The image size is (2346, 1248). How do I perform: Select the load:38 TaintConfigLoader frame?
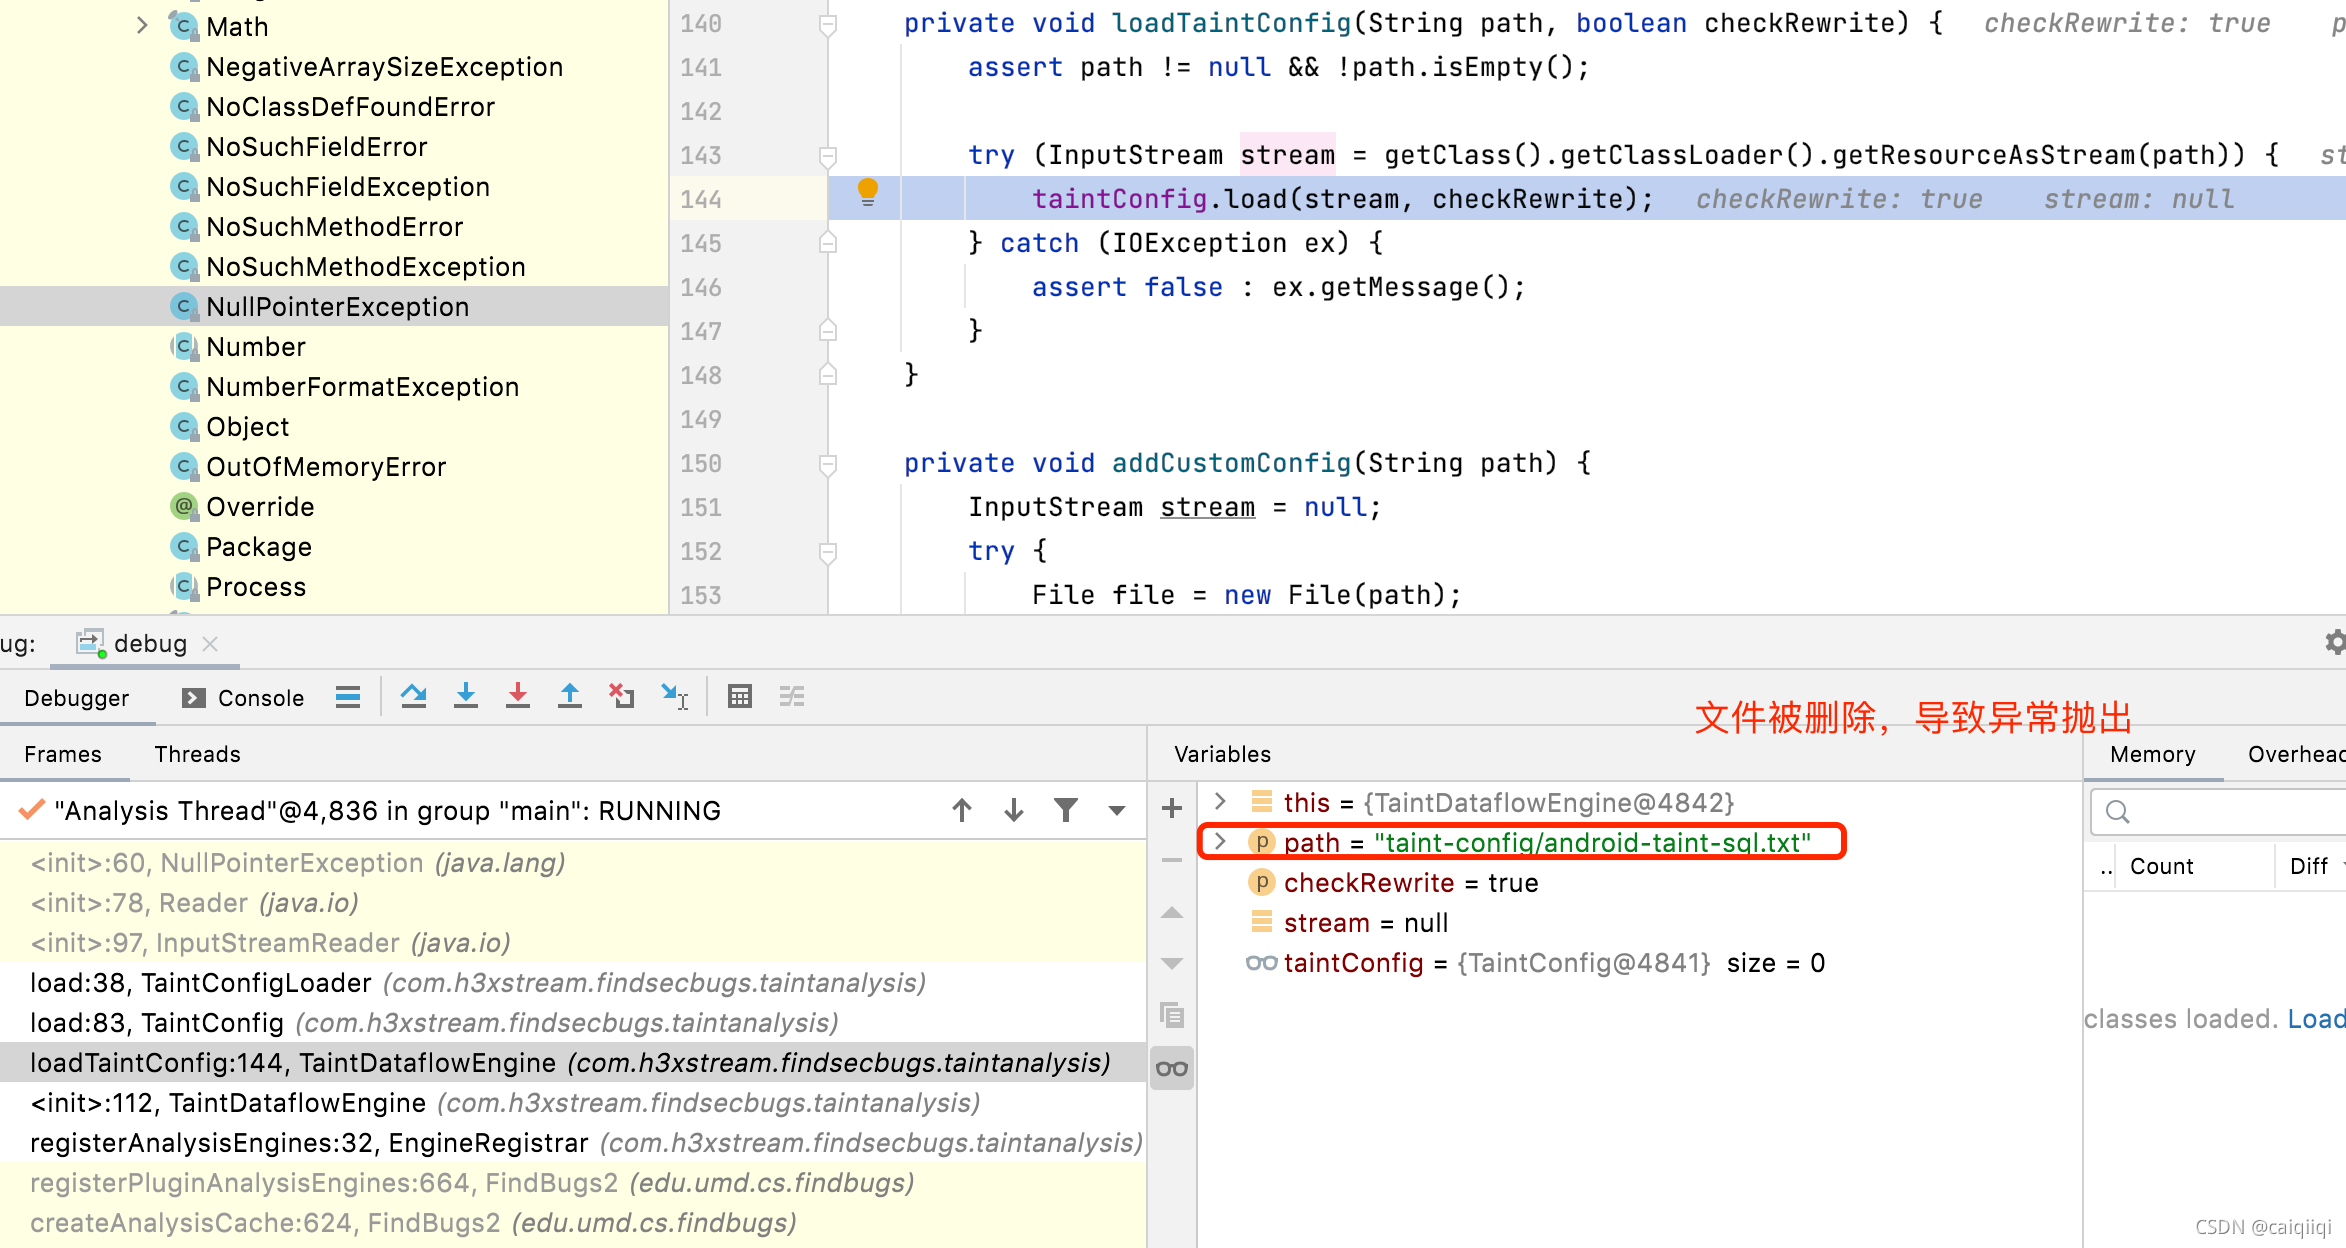572,982
